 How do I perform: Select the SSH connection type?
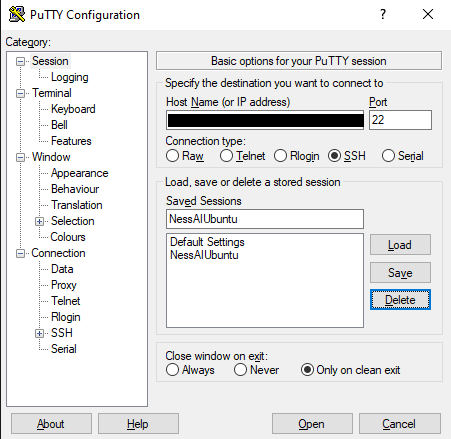(334, 156)
